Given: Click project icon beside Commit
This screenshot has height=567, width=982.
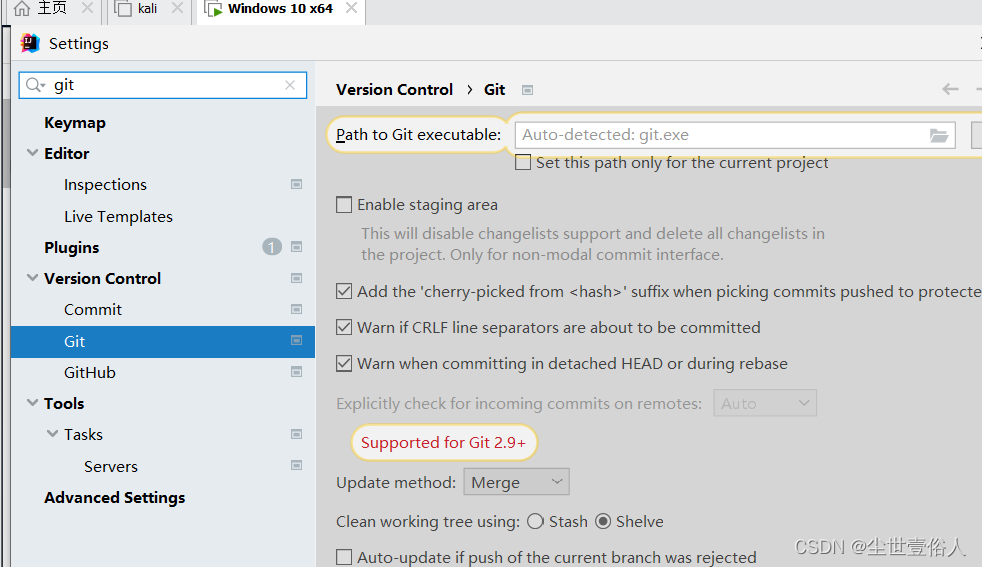Looking at the screenshot, I should tap(296, 309).
